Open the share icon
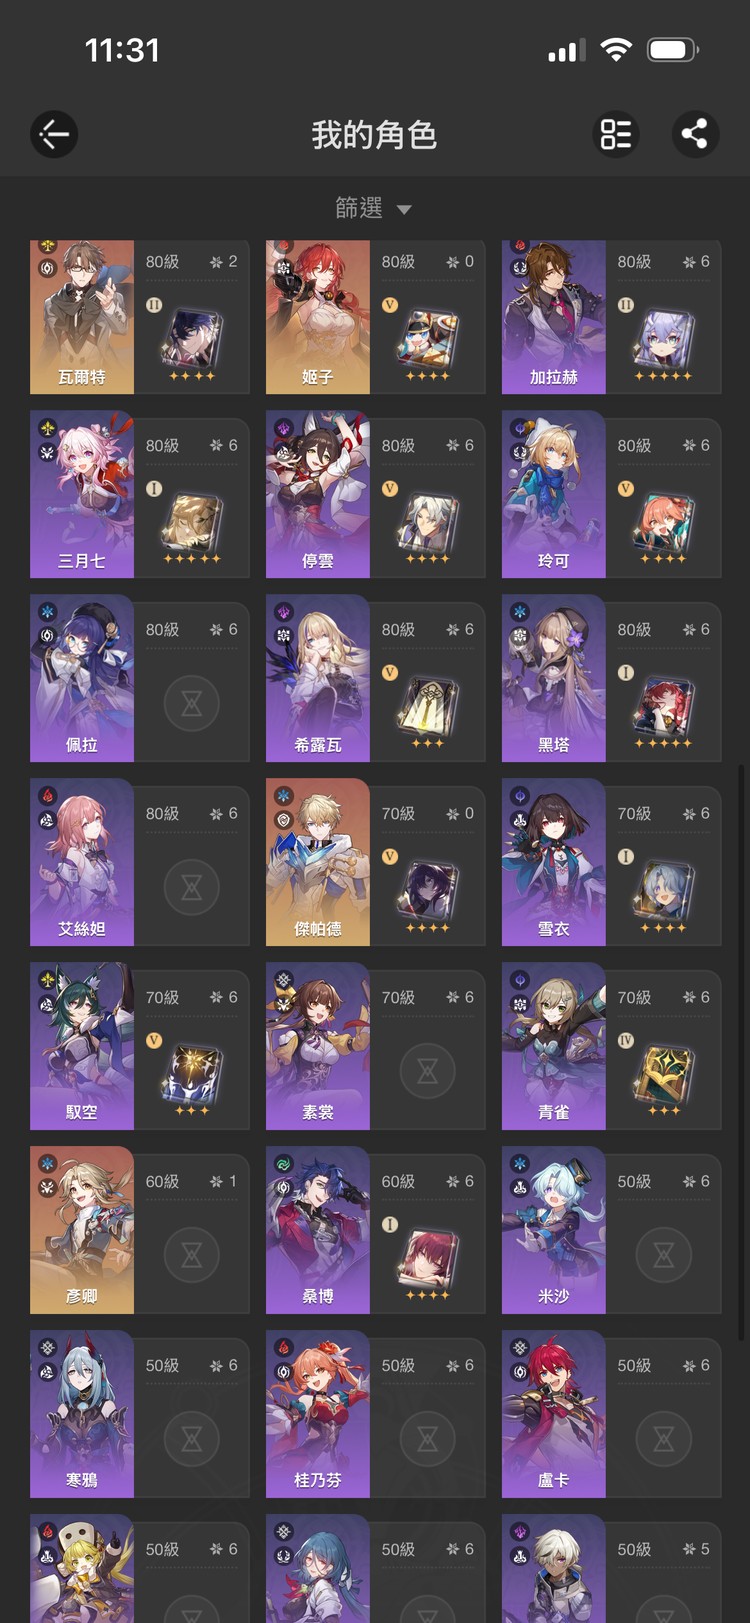750x1623 pixels. [695, 134]
